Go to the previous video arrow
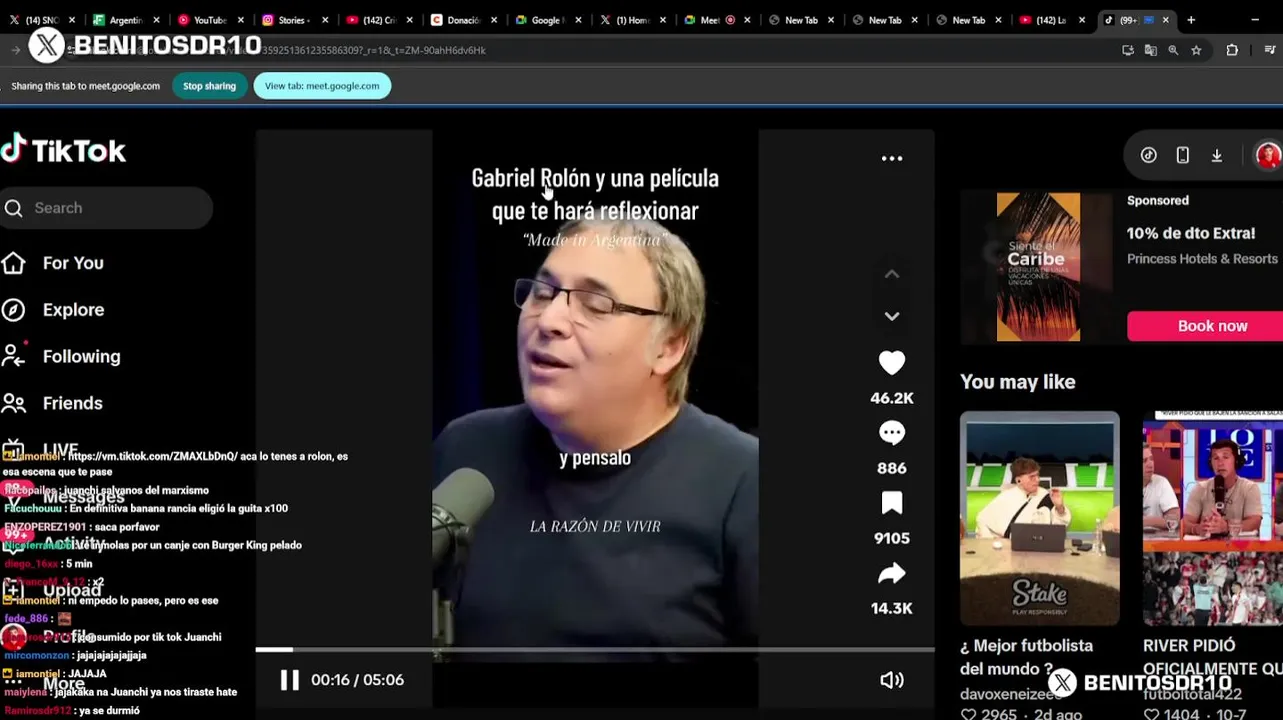 [892, 274]
